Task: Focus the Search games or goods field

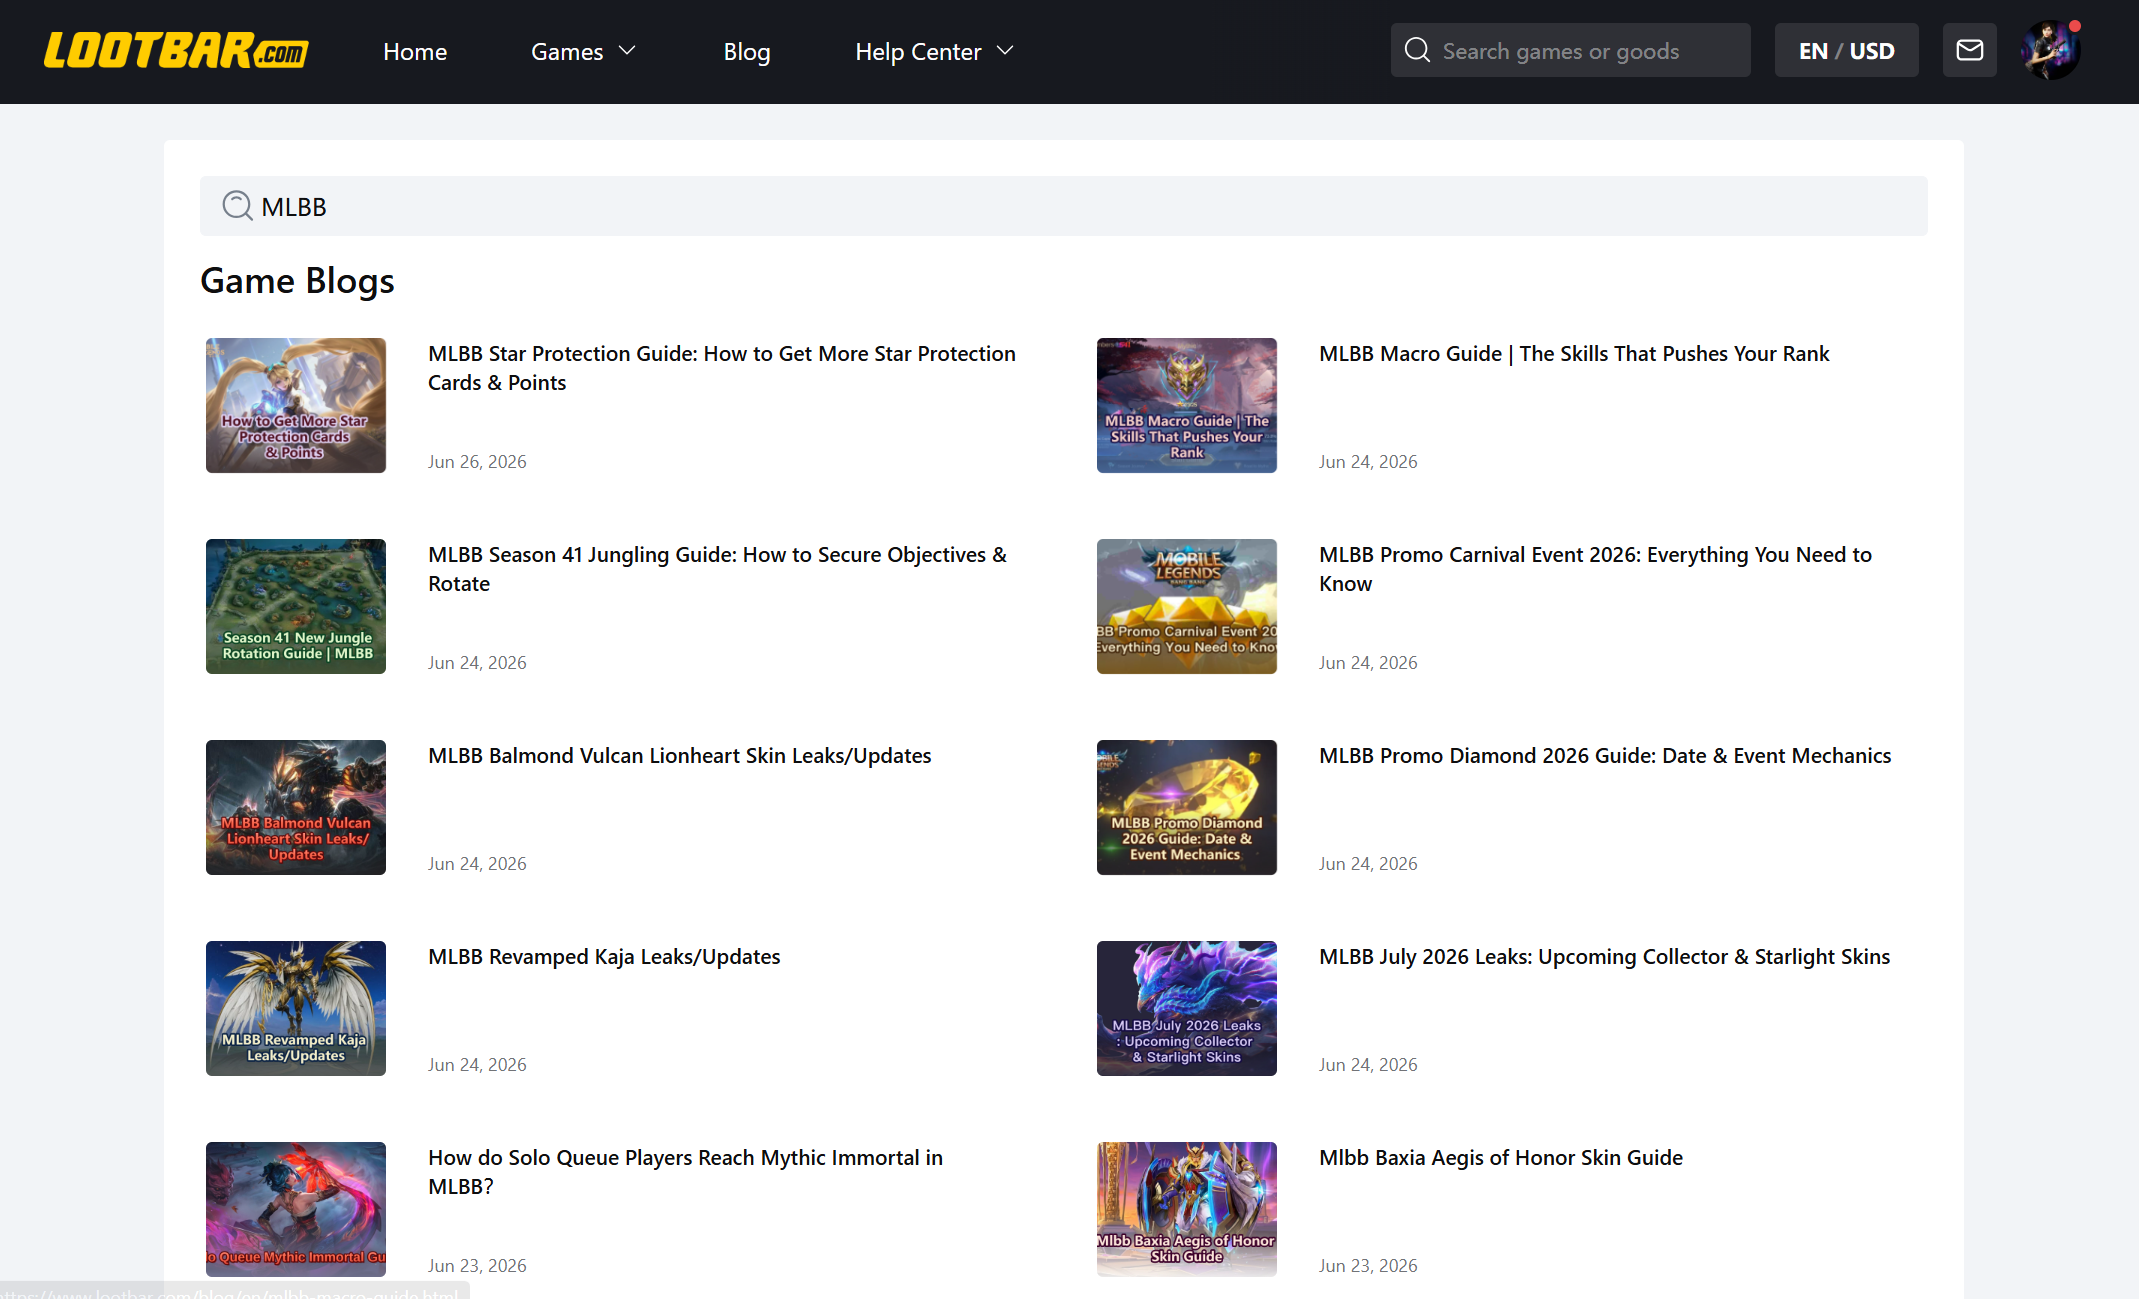Action: coord(1570,50)
